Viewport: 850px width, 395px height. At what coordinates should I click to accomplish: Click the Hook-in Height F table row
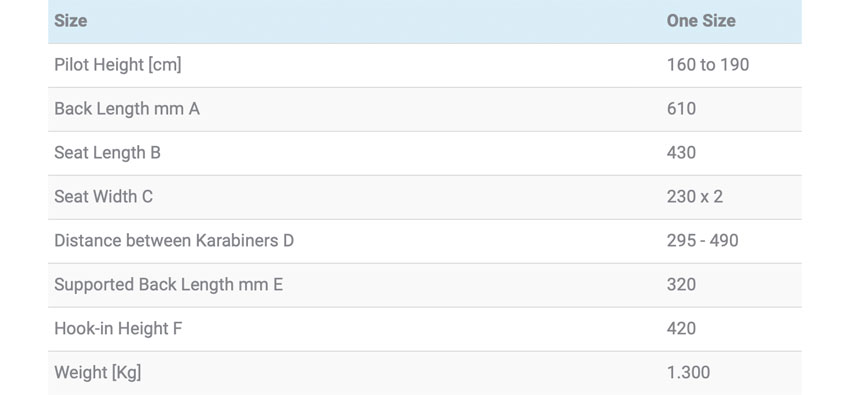(x=424, y=329)
